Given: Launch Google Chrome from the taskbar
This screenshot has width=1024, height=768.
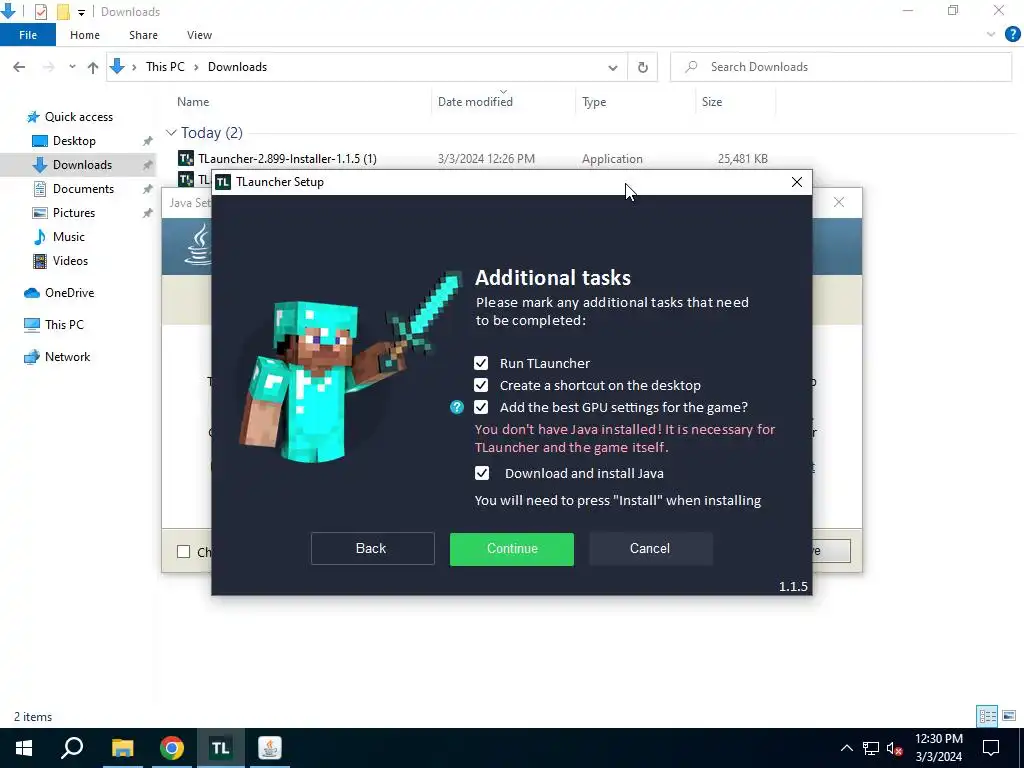Looking at the screenshot, I should (x=172, y=748).
